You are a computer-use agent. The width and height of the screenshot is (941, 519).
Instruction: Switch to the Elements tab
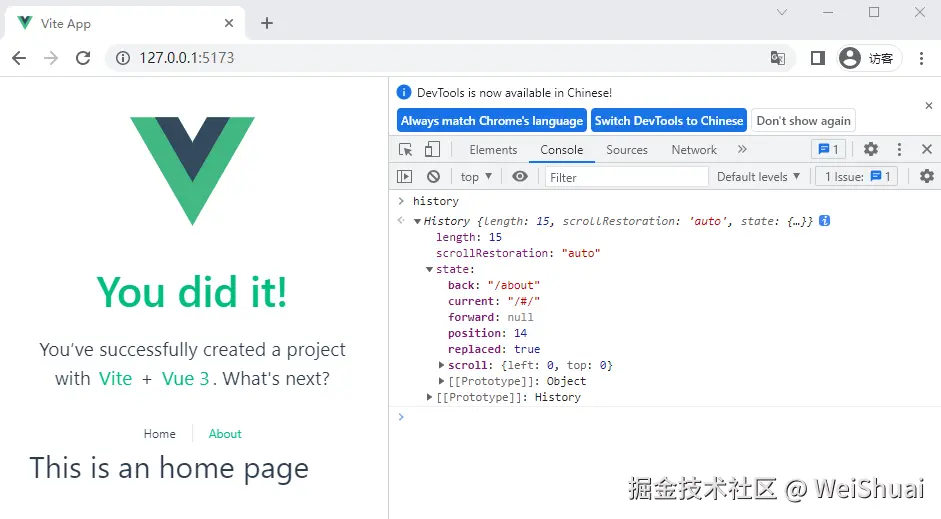(493, 149)
